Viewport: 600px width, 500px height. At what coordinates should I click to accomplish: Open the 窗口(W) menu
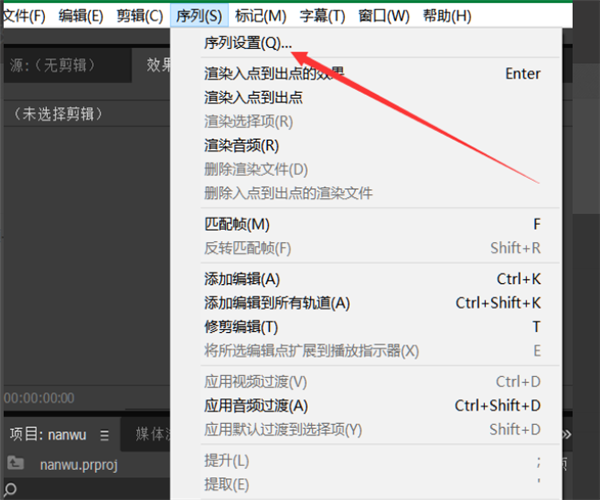point(384,16)
